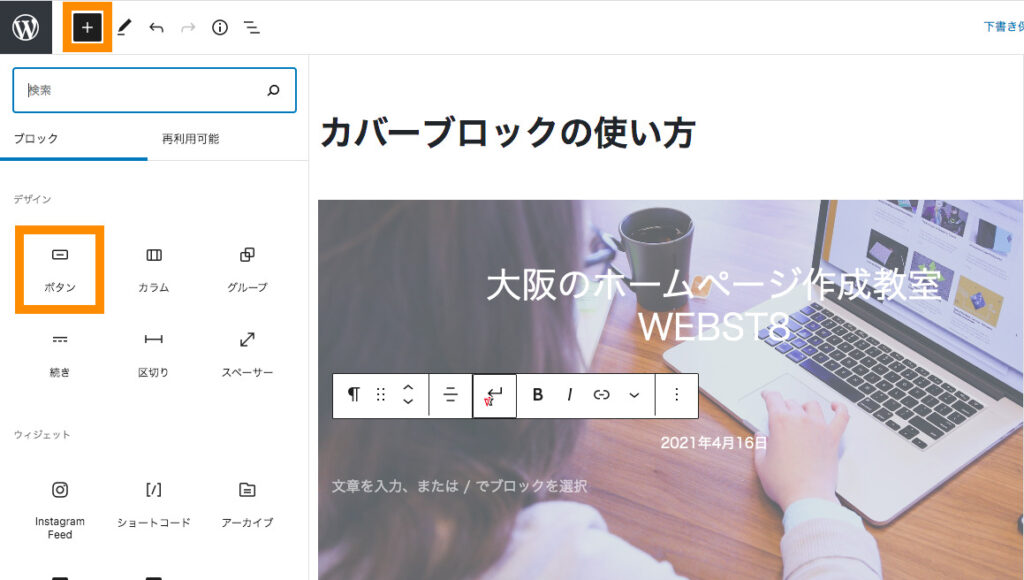This screenshot has height=580, width=1024.
Task: Click the date text 2021年4月16日
Action: tap(714, 443)
